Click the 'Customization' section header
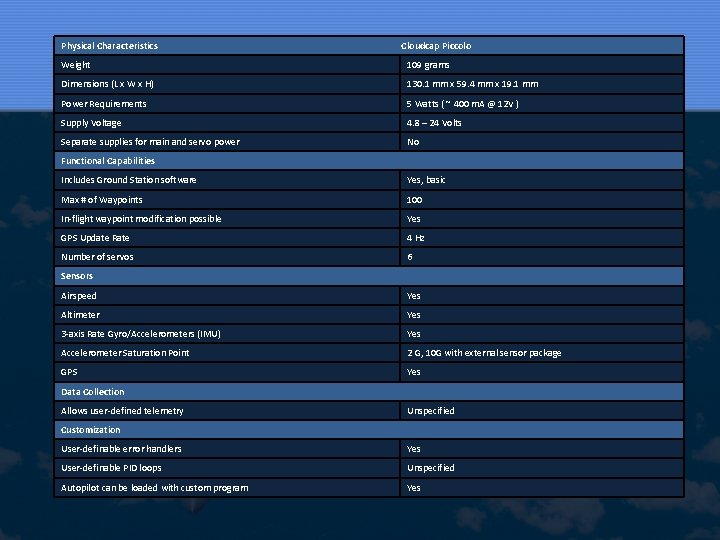Image resolution: width=720 pixels, height=540 pixels. click(90, 430)
